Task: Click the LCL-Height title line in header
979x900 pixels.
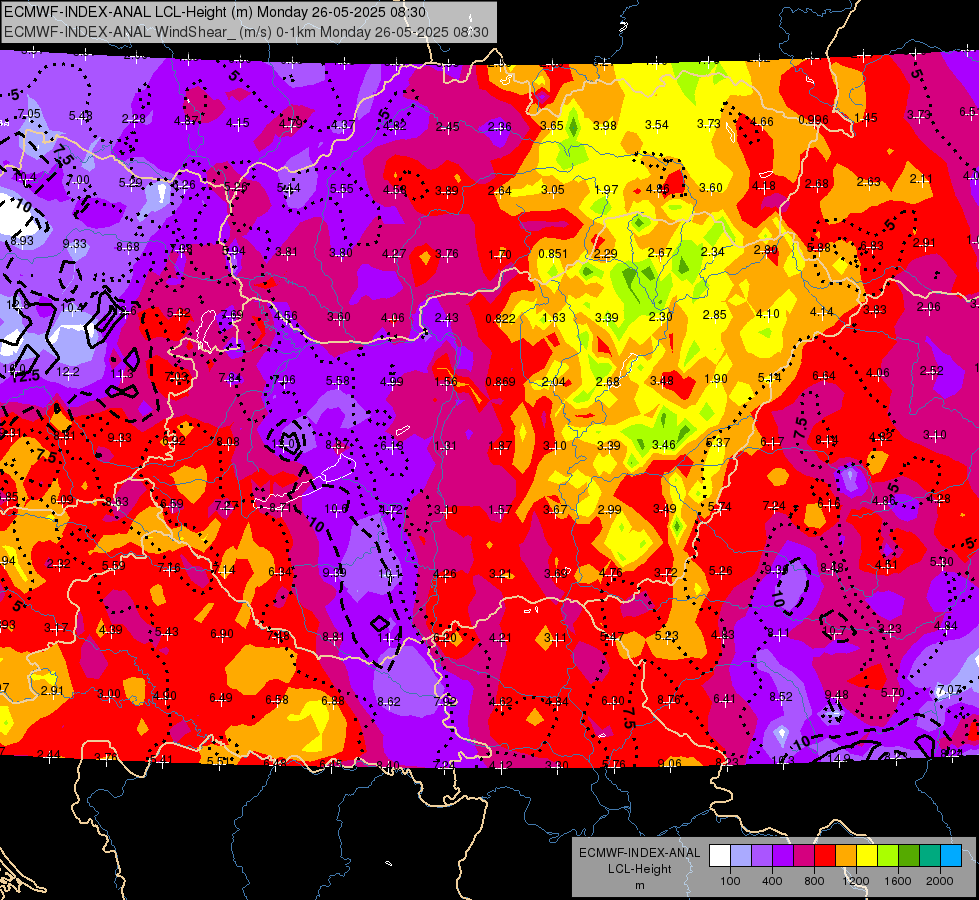Action: click(215, 12)
